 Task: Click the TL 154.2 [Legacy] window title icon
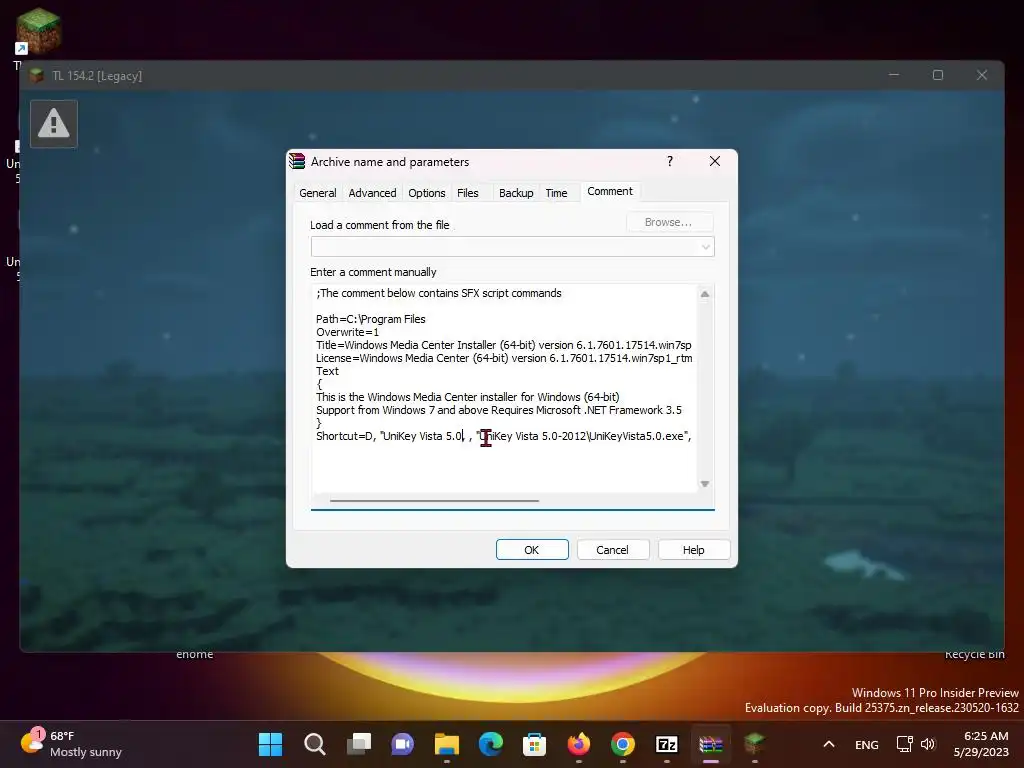point(37,76)
